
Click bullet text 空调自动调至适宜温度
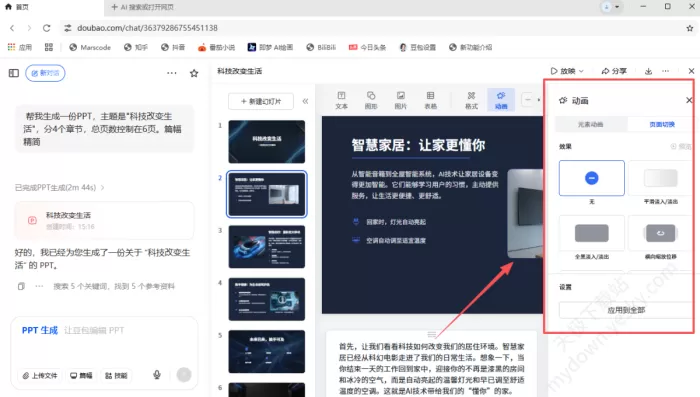(x=396, y=241)
